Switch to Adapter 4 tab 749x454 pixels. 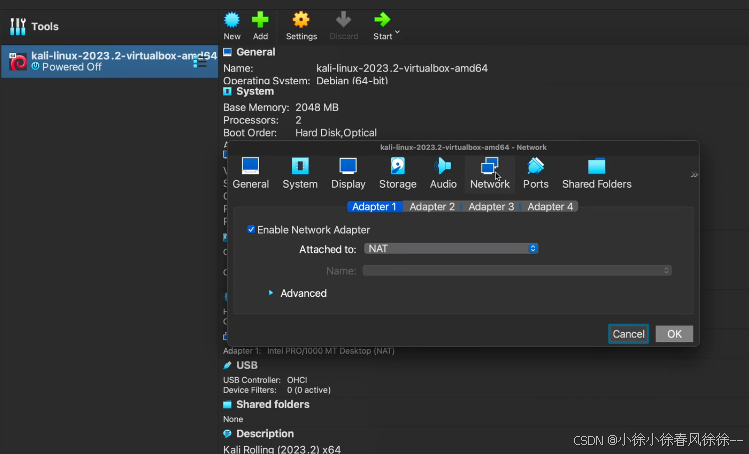[x=550, y=206]
